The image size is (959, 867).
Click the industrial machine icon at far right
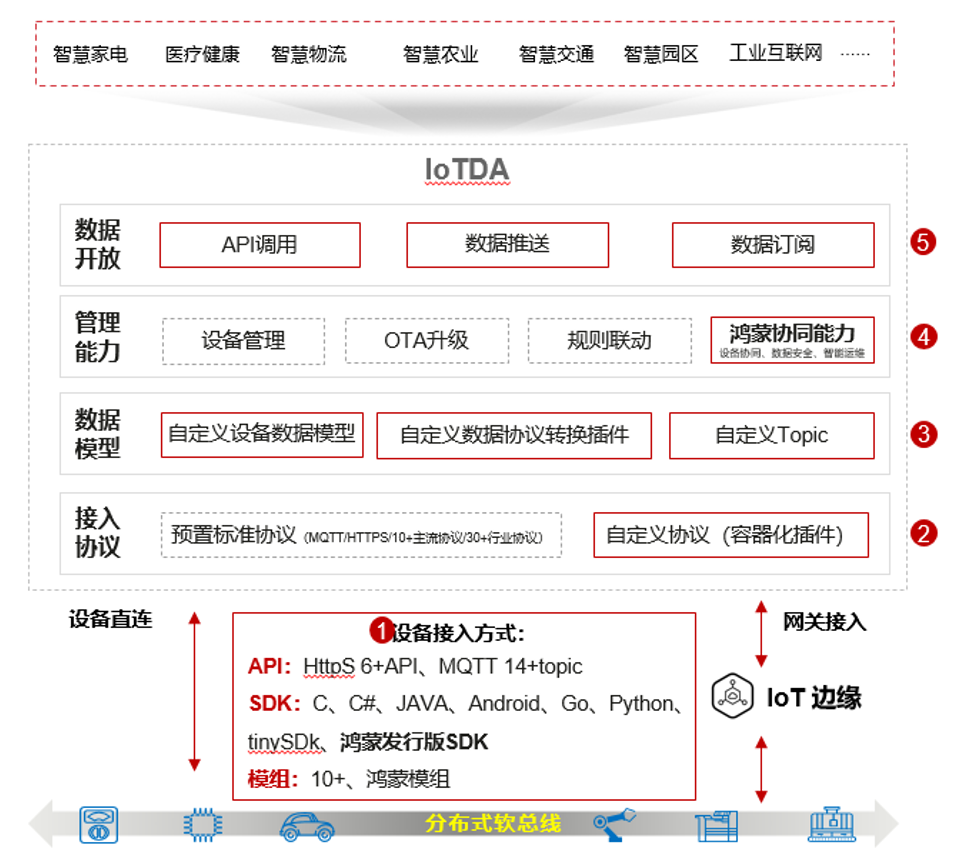tap(832, 824)
